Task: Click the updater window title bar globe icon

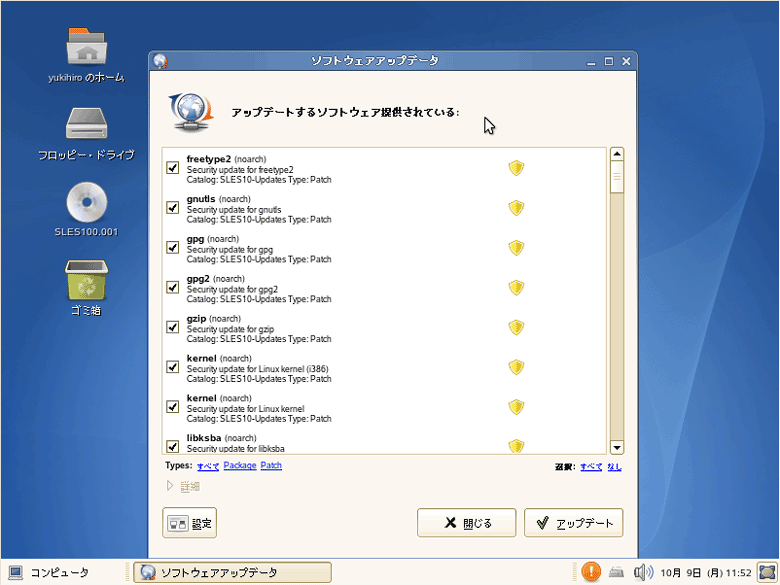Action: tap(160, 61)
